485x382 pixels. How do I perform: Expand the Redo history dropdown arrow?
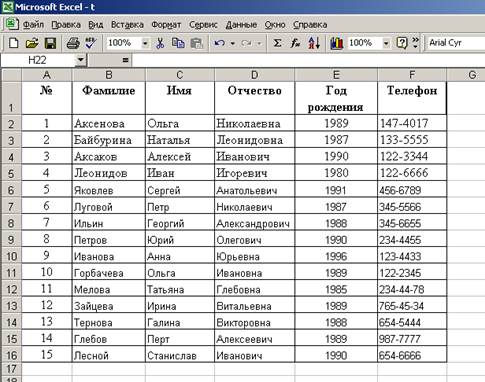259,43
